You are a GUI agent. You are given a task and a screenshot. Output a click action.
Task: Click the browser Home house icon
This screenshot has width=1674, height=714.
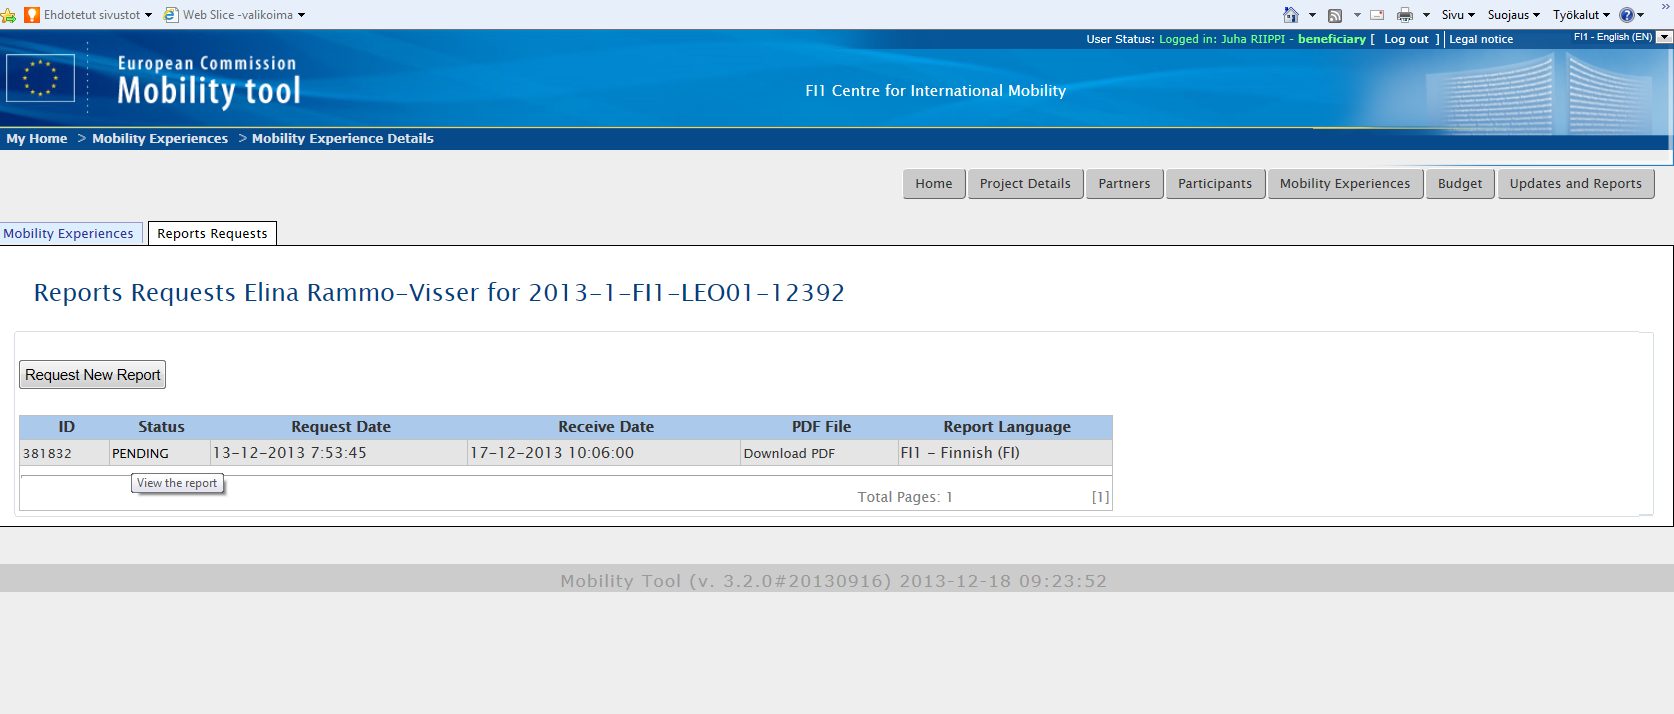point(1291,15)
